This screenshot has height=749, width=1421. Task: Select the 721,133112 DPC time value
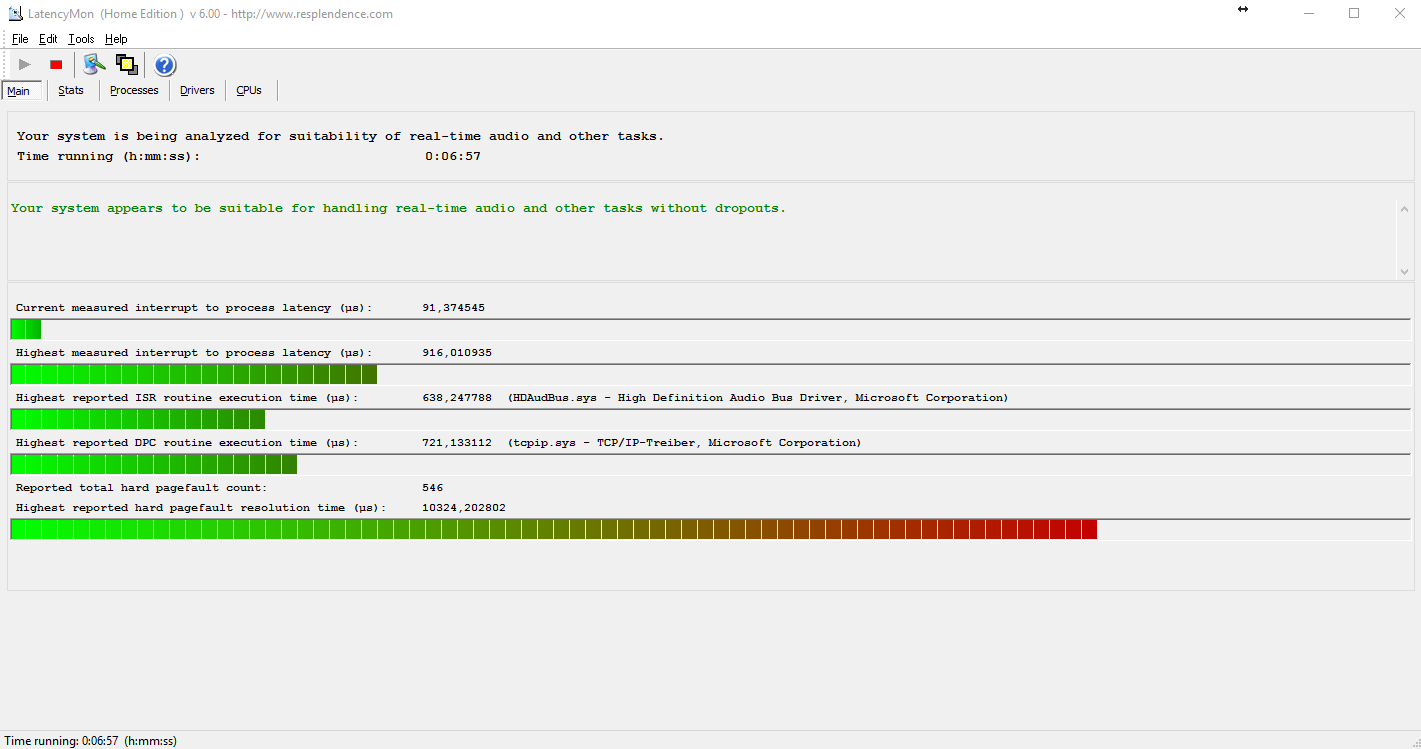[457, 443]
